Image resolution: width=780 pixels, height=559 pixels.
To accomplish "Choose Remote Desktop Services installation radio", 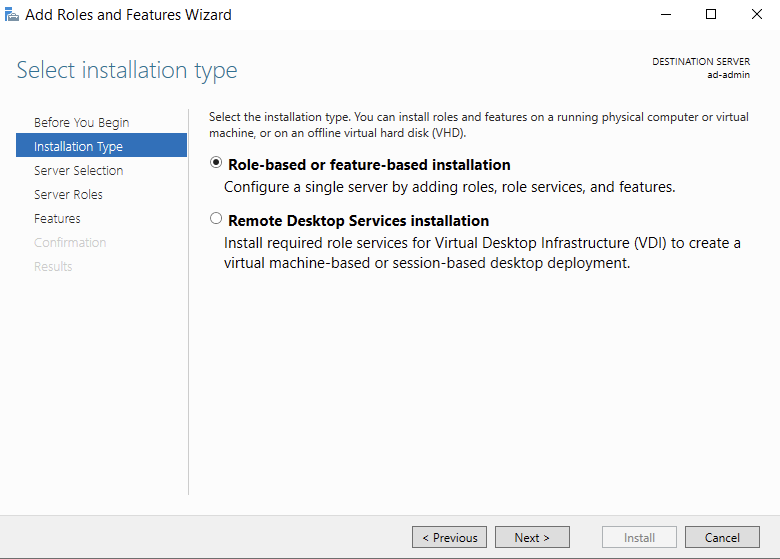I will [216, 218].
